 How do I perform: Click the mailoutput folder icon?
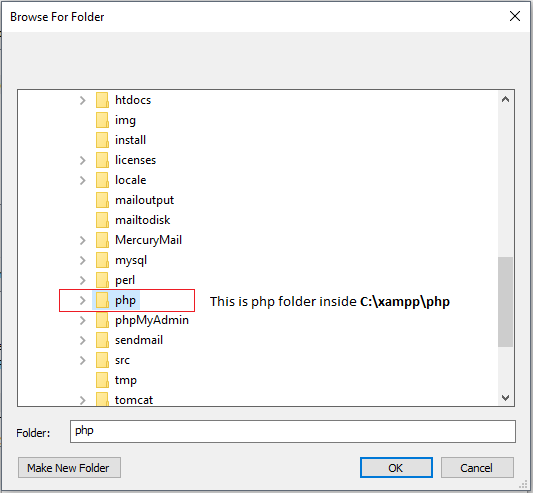coord(102,200)
